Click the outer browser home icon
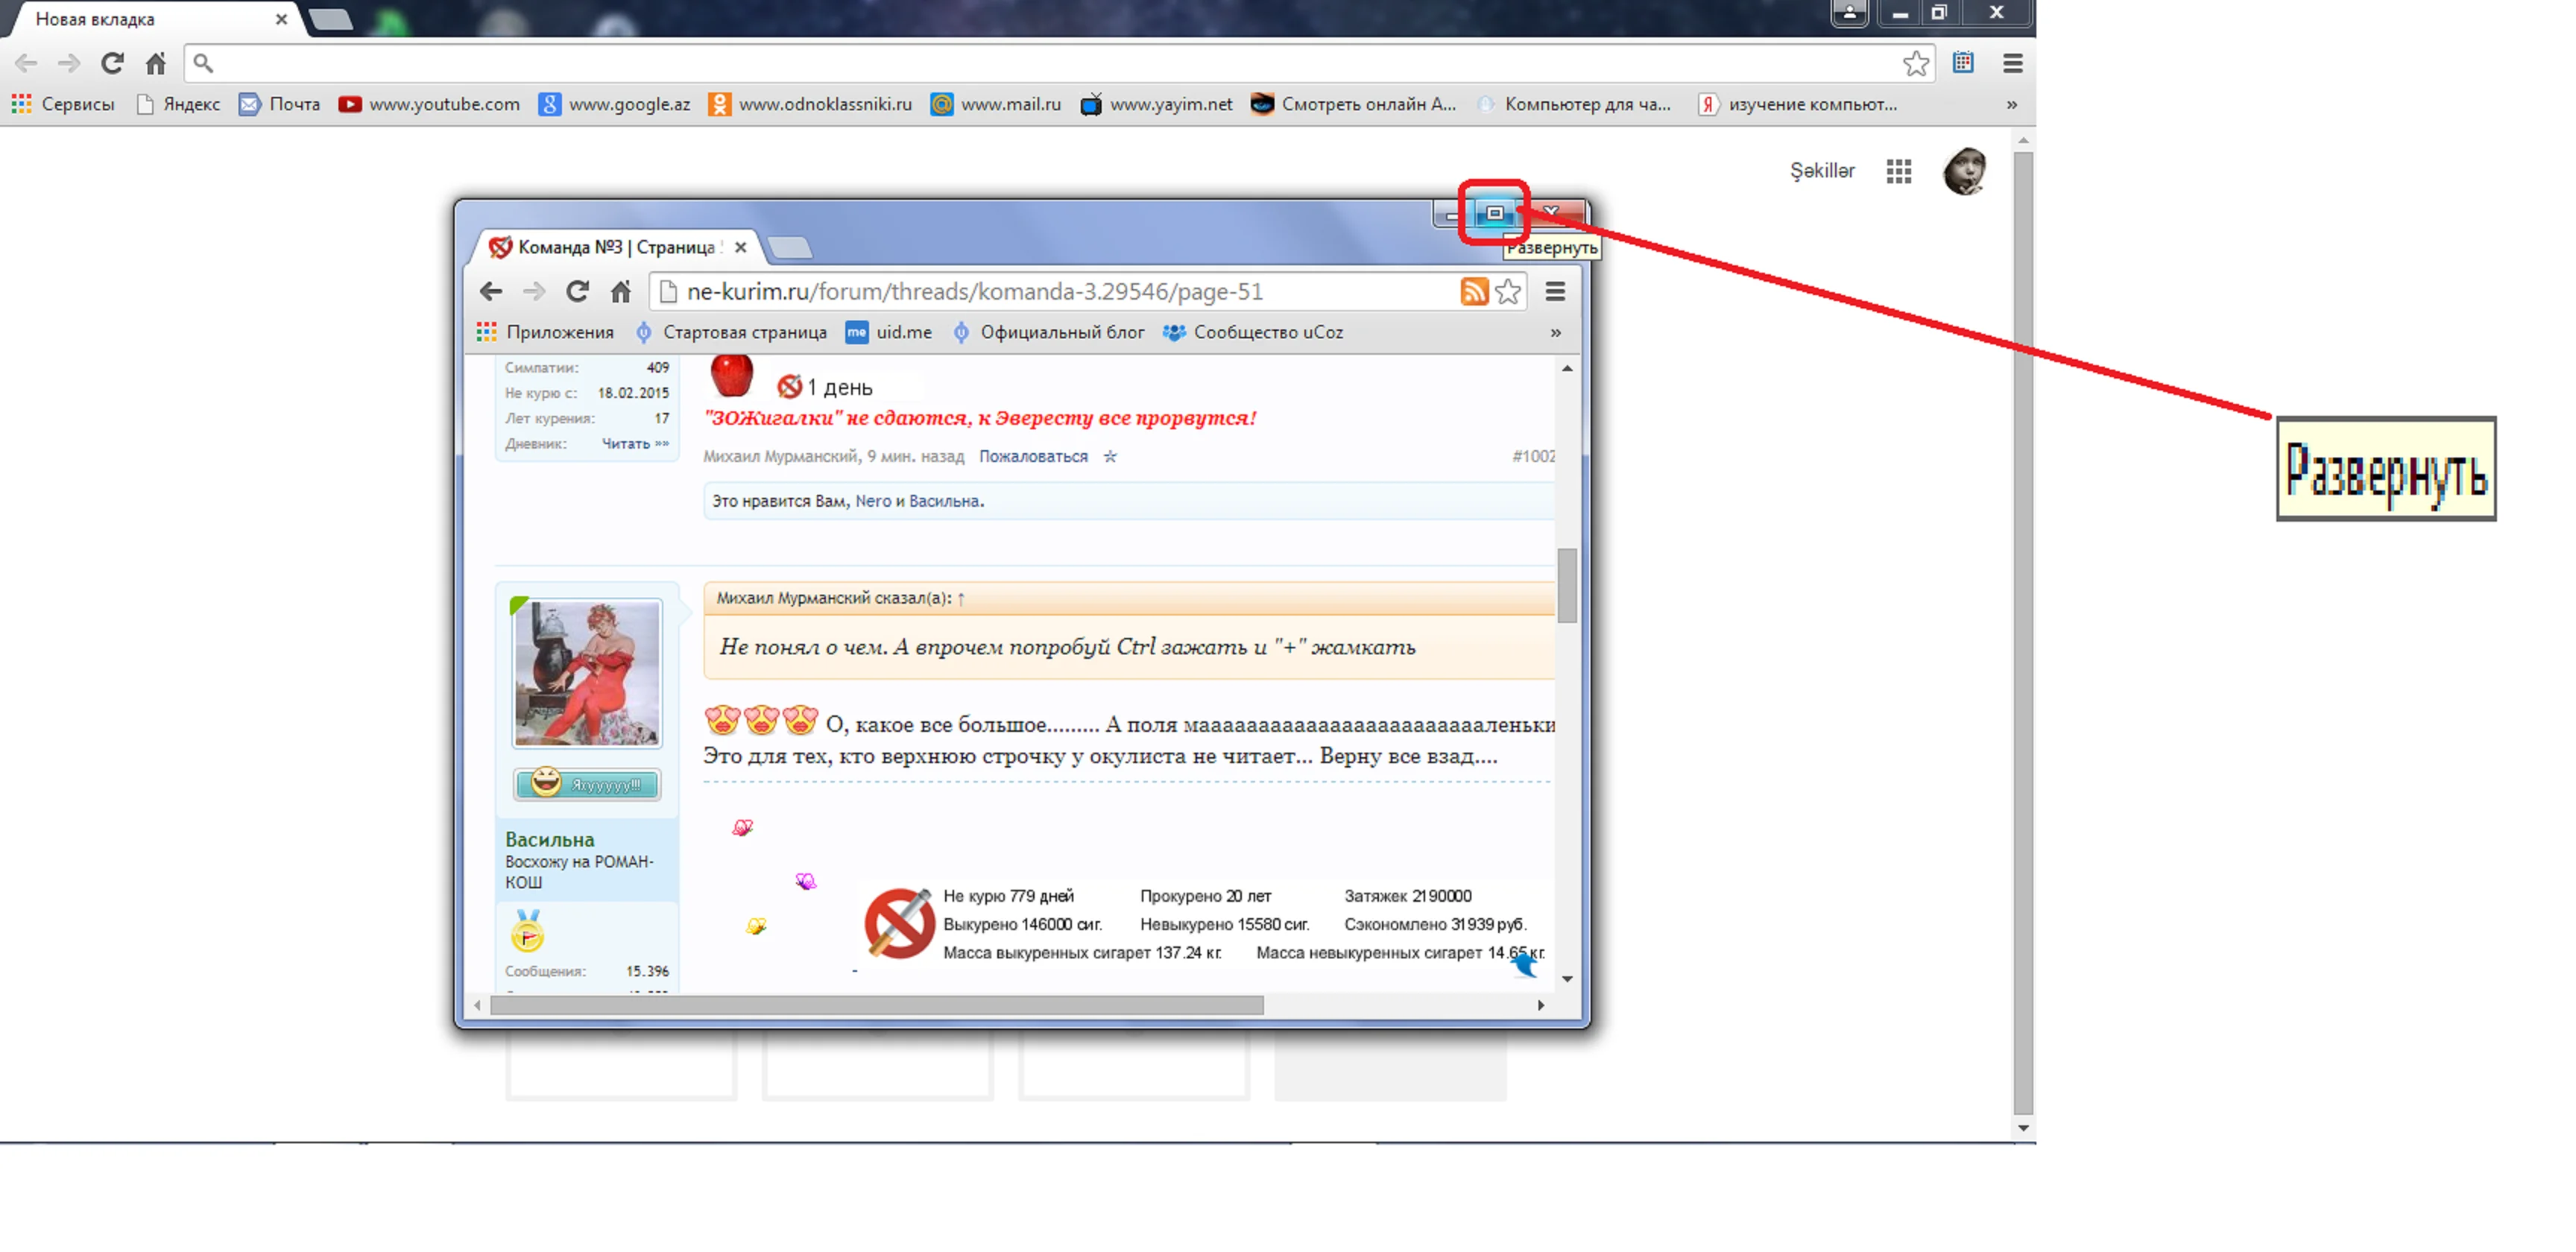2576x1252 pixels. point(156,64)
